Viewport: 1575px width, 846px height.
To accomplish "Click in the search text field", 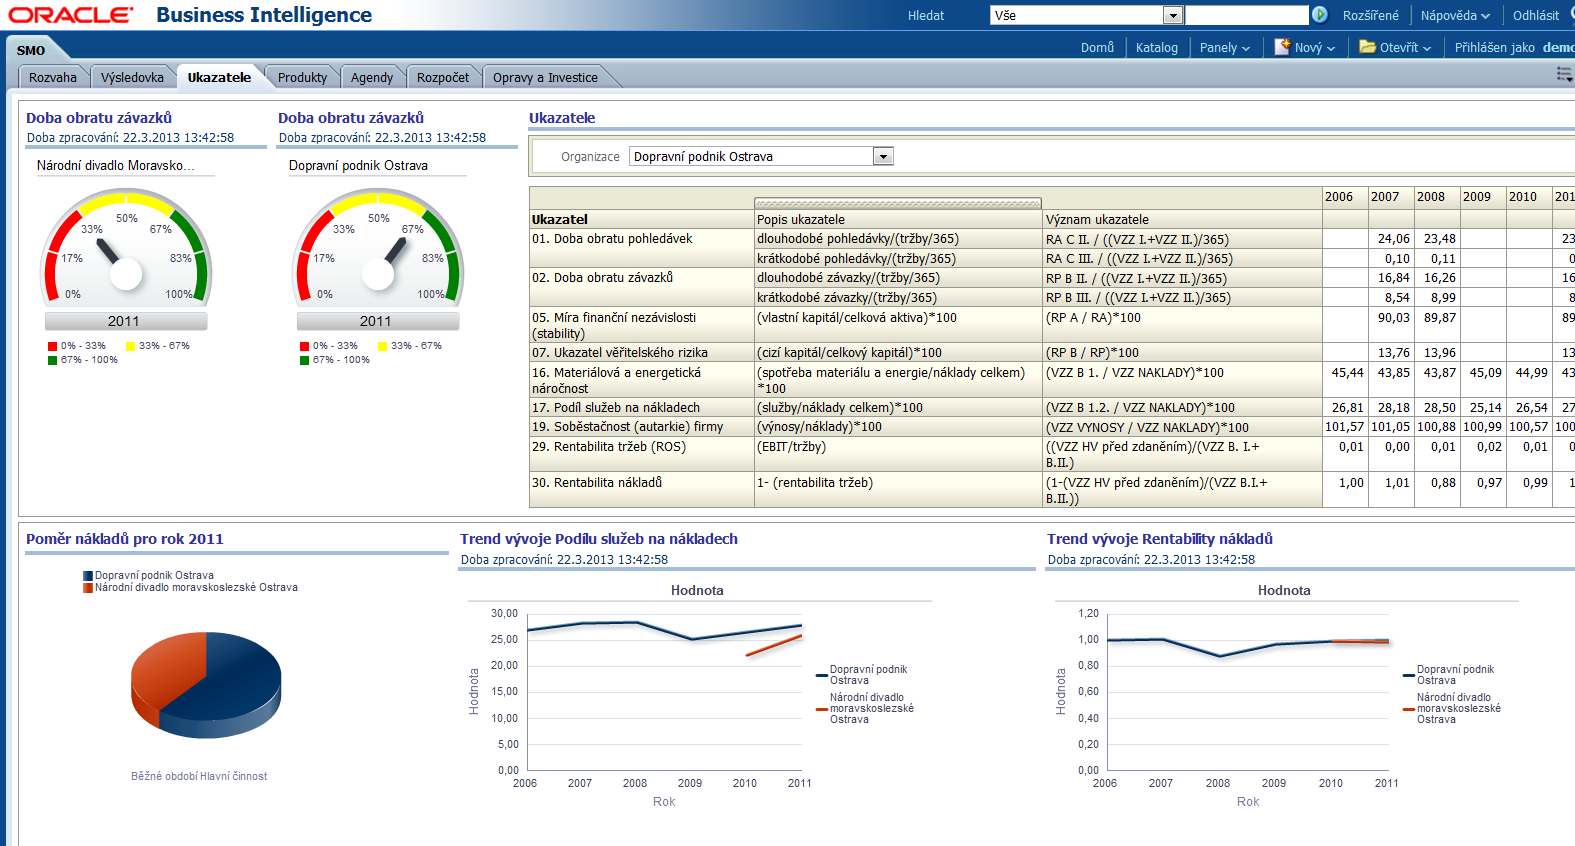I will point(1246,15).
